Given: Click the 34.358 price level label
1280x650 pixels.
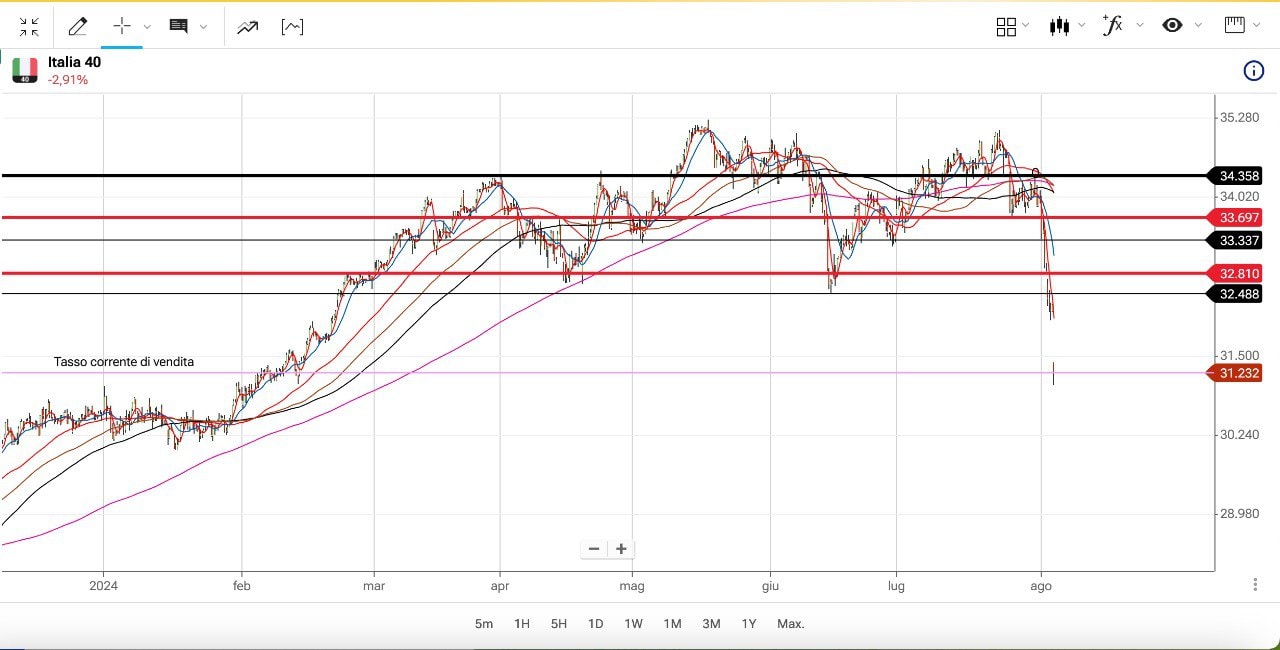Looking at the screenshot, I should 1236,176.
